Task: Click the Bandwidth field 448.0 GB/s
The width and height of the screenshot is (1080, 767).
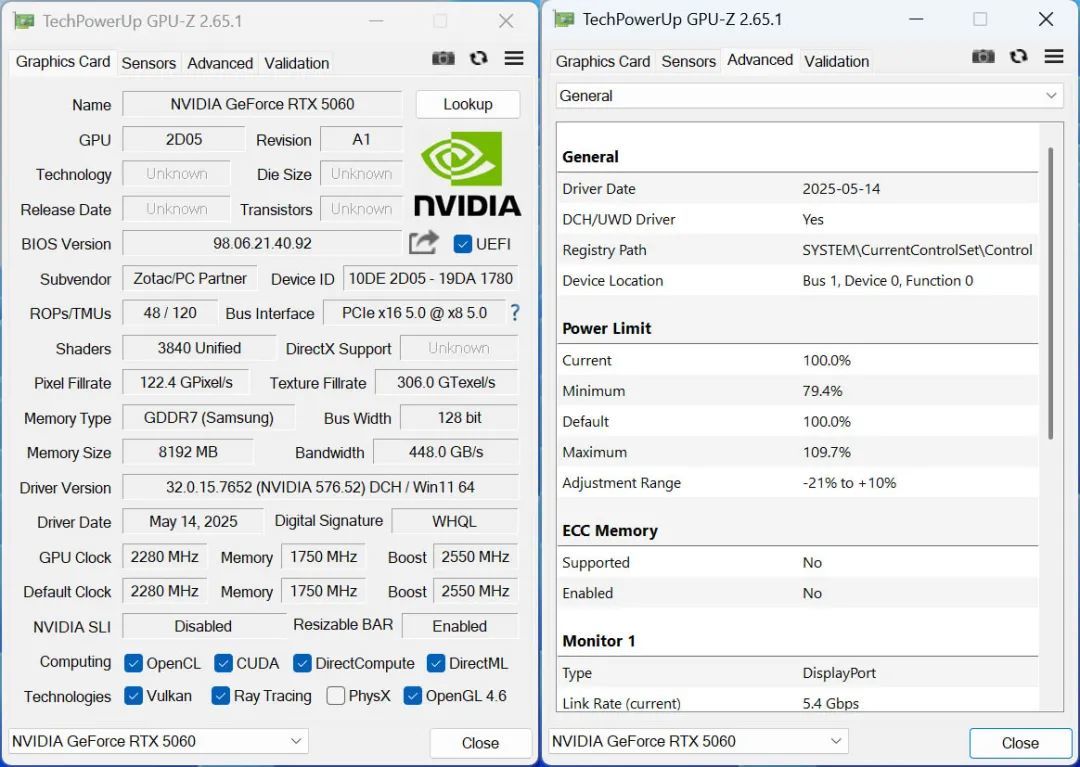Action: pyautogui.click(x=446, y=452)
